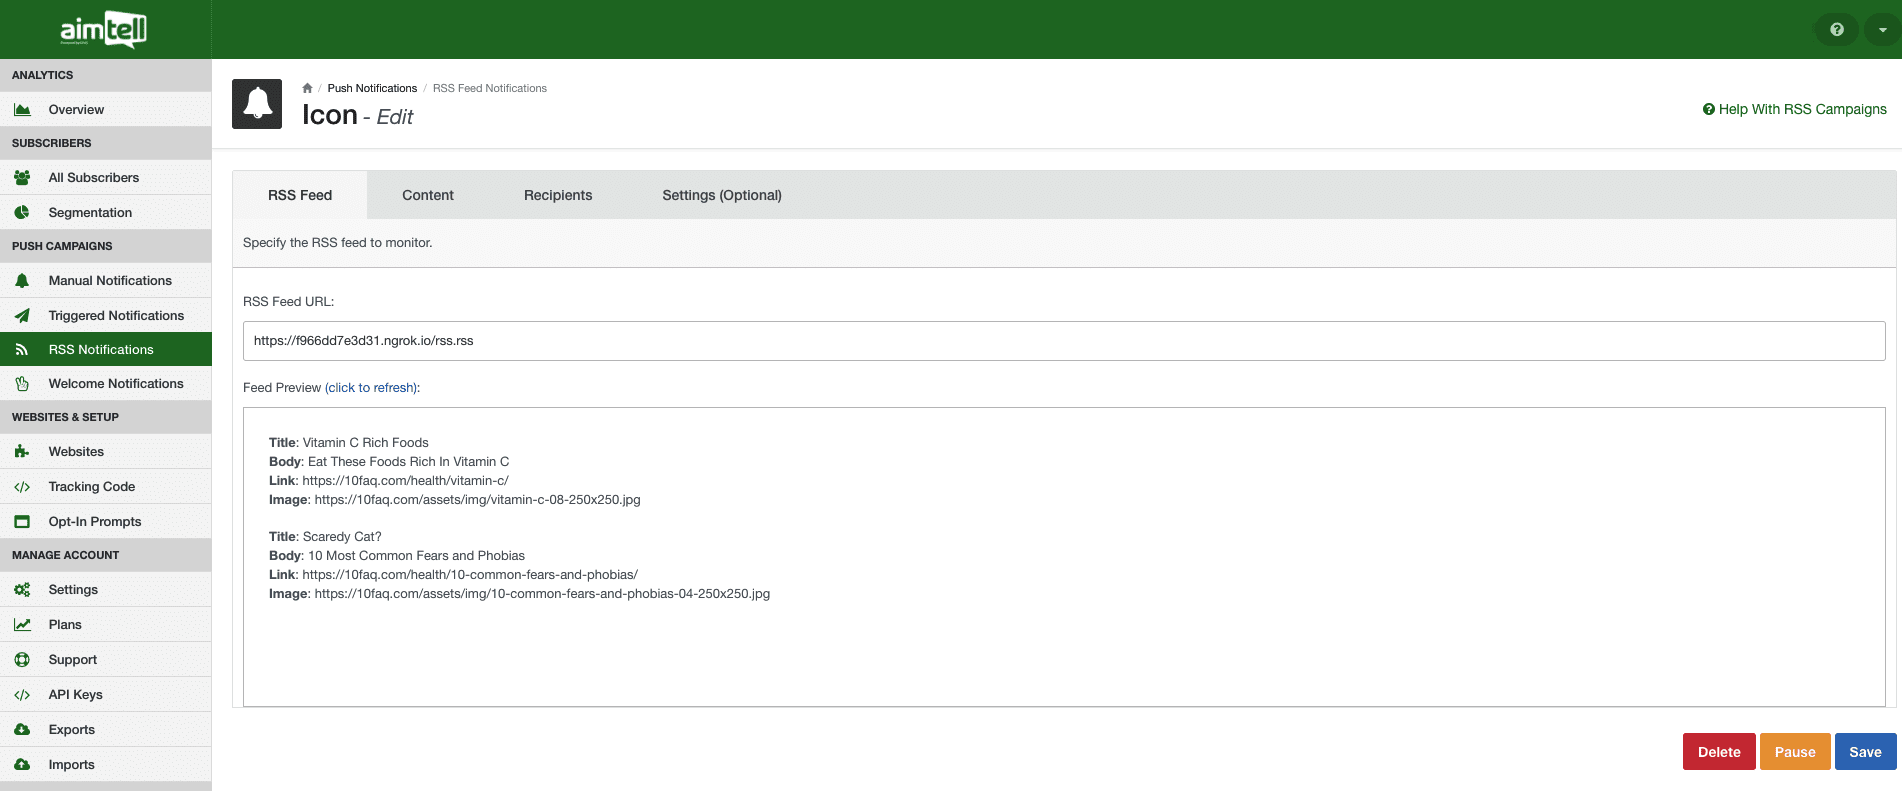Image resolution: width=1902 pixels, height=791 pixels.
Task: Click the aimtell logo
Action: tap(104, 30)
